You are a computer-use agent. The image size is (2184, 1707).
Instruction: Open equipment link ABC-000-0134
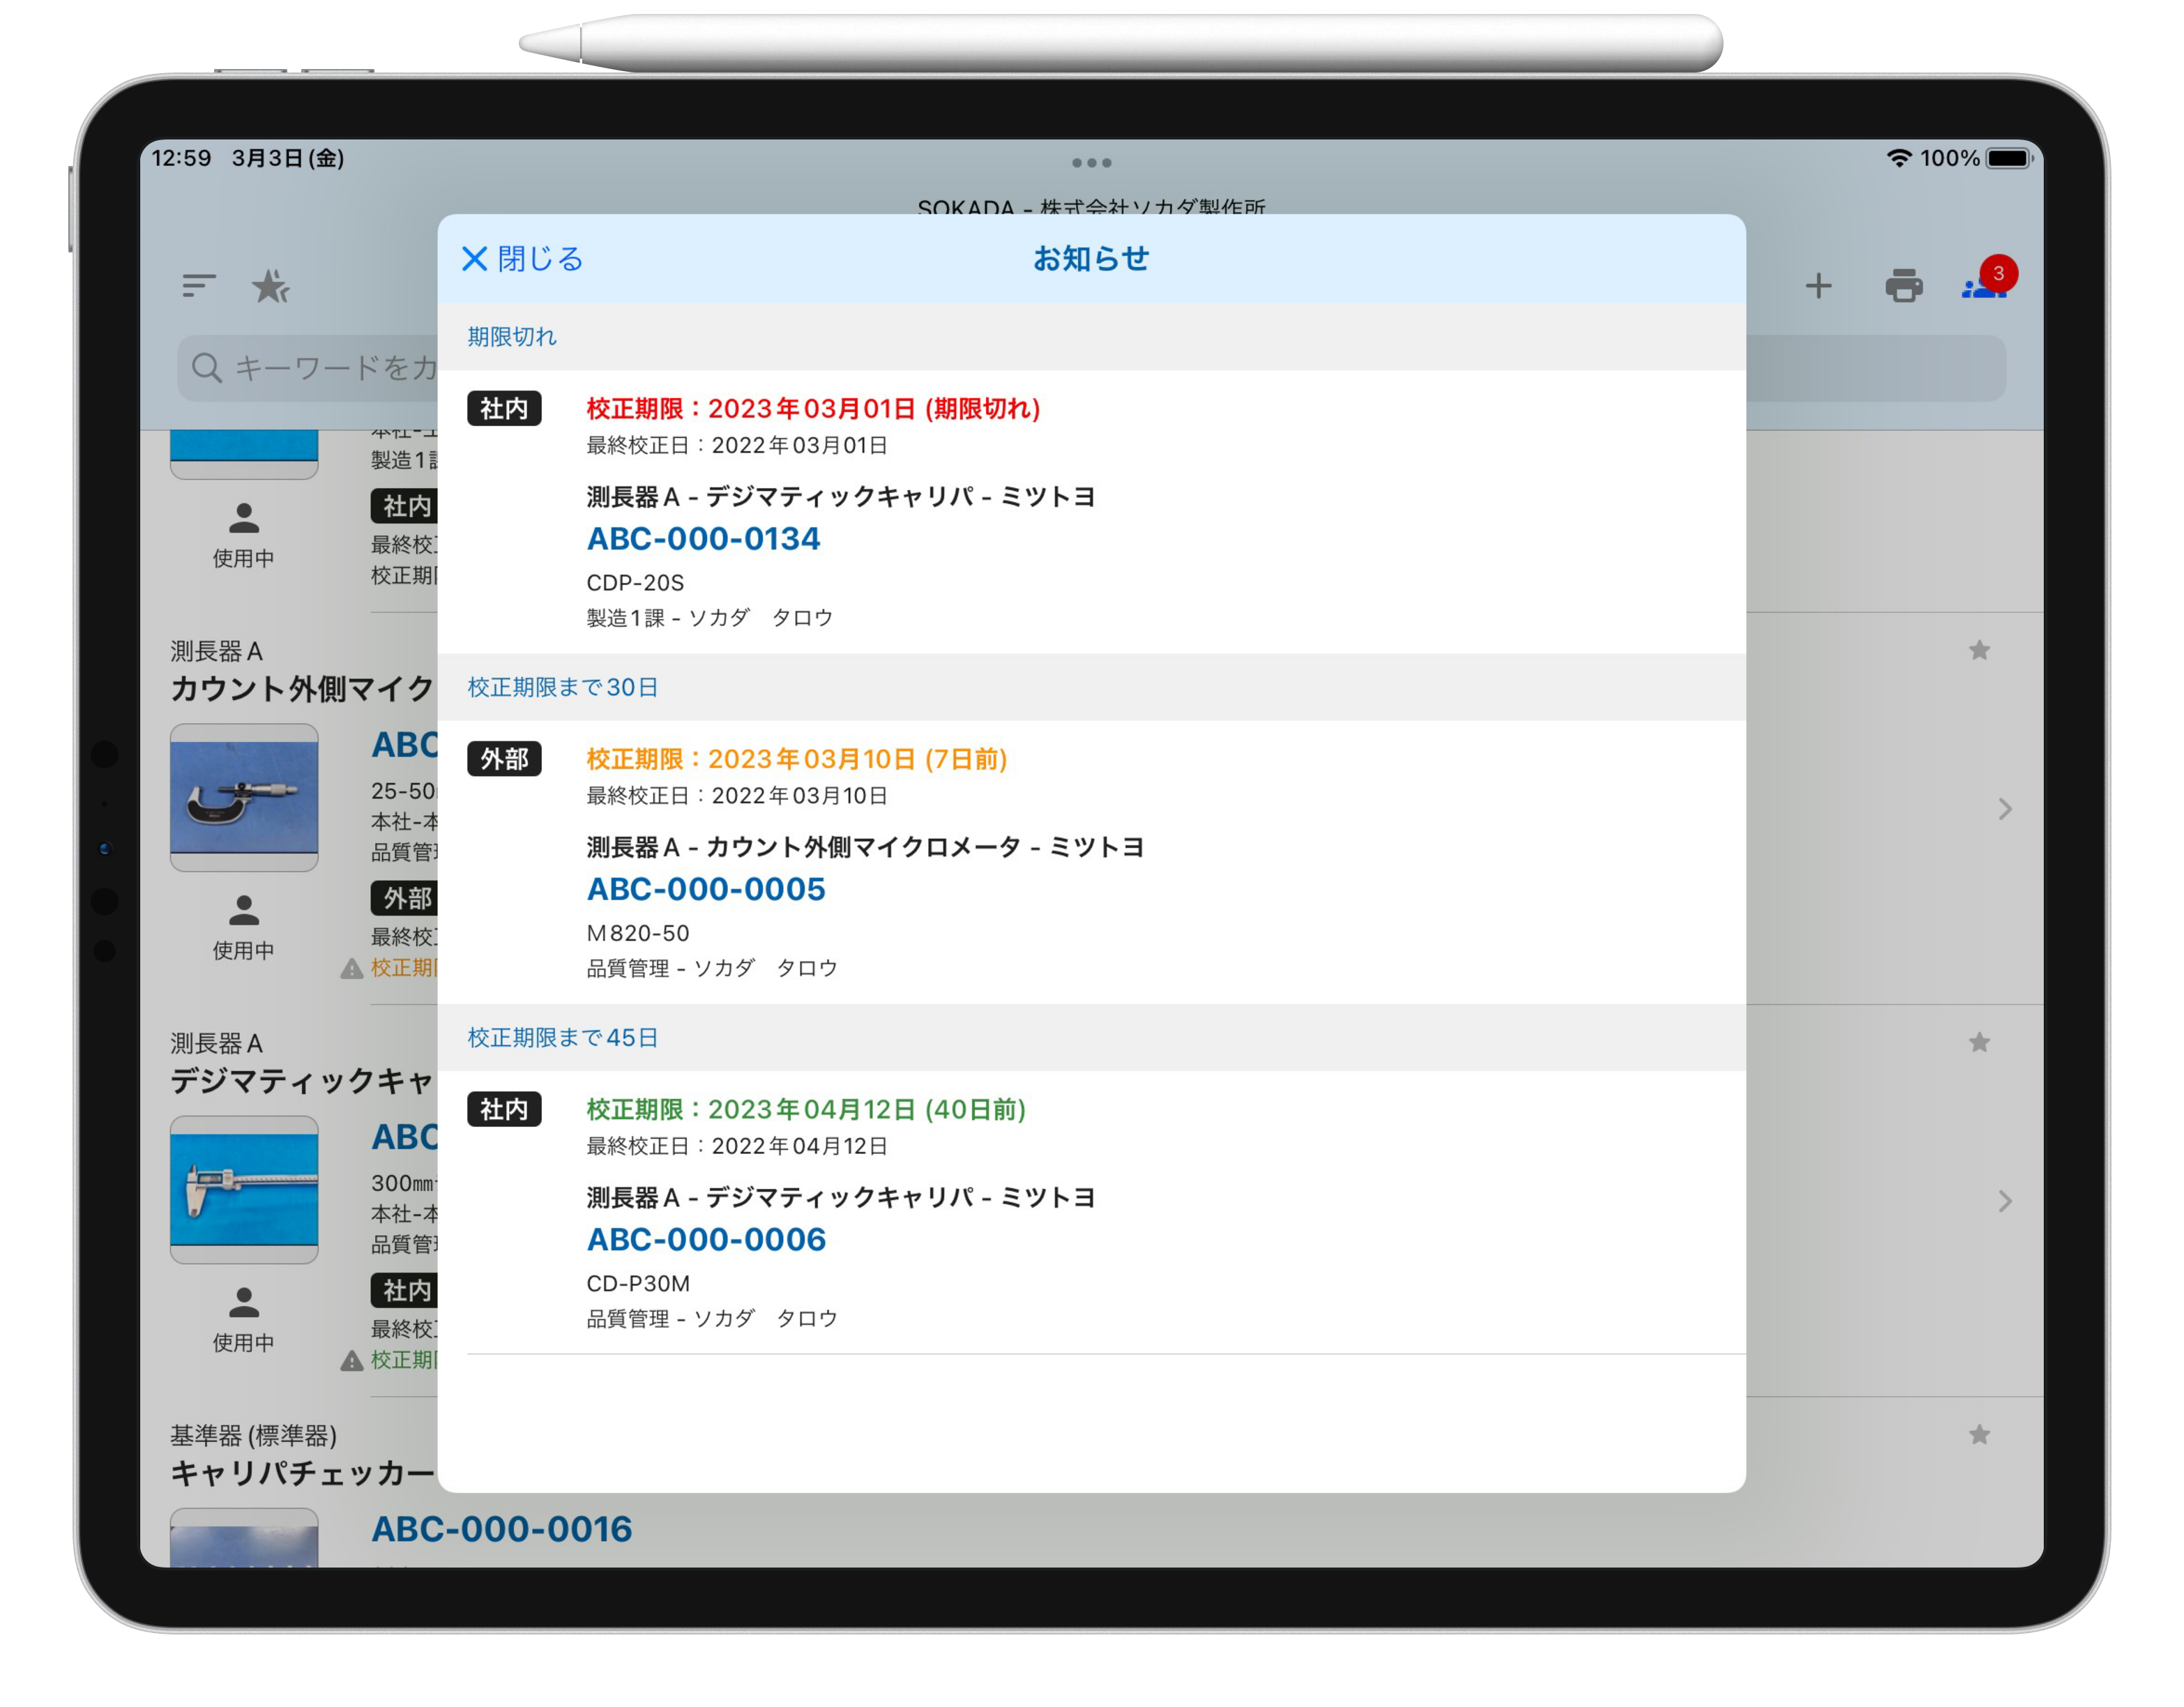click(x=703, y=539)
